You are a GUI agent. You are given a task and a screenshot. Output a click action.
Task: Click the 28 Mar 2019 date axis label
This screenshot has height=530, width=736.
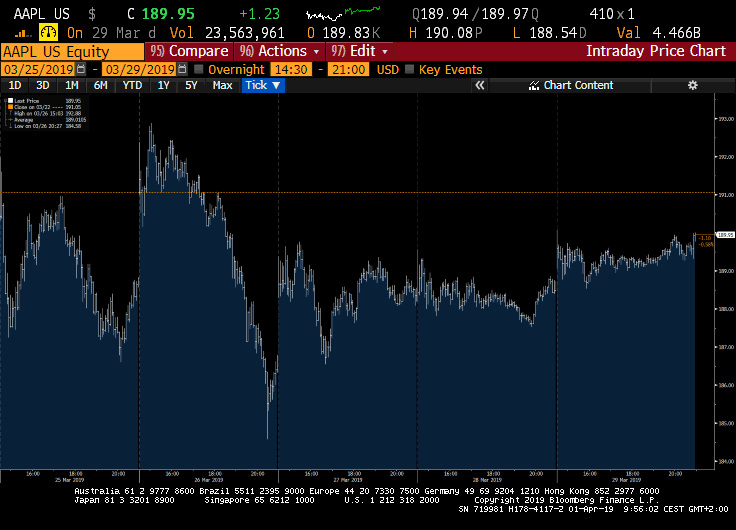[487, 480]
